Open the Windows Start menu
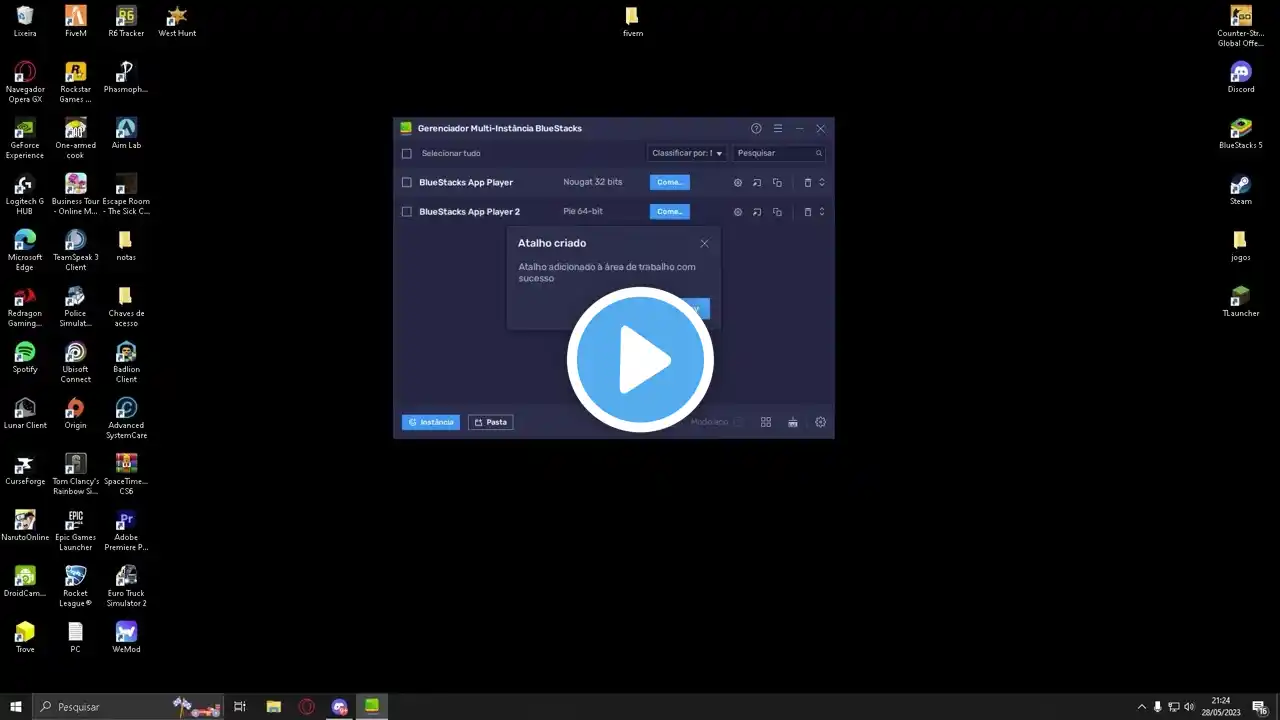 click(16, 707)
